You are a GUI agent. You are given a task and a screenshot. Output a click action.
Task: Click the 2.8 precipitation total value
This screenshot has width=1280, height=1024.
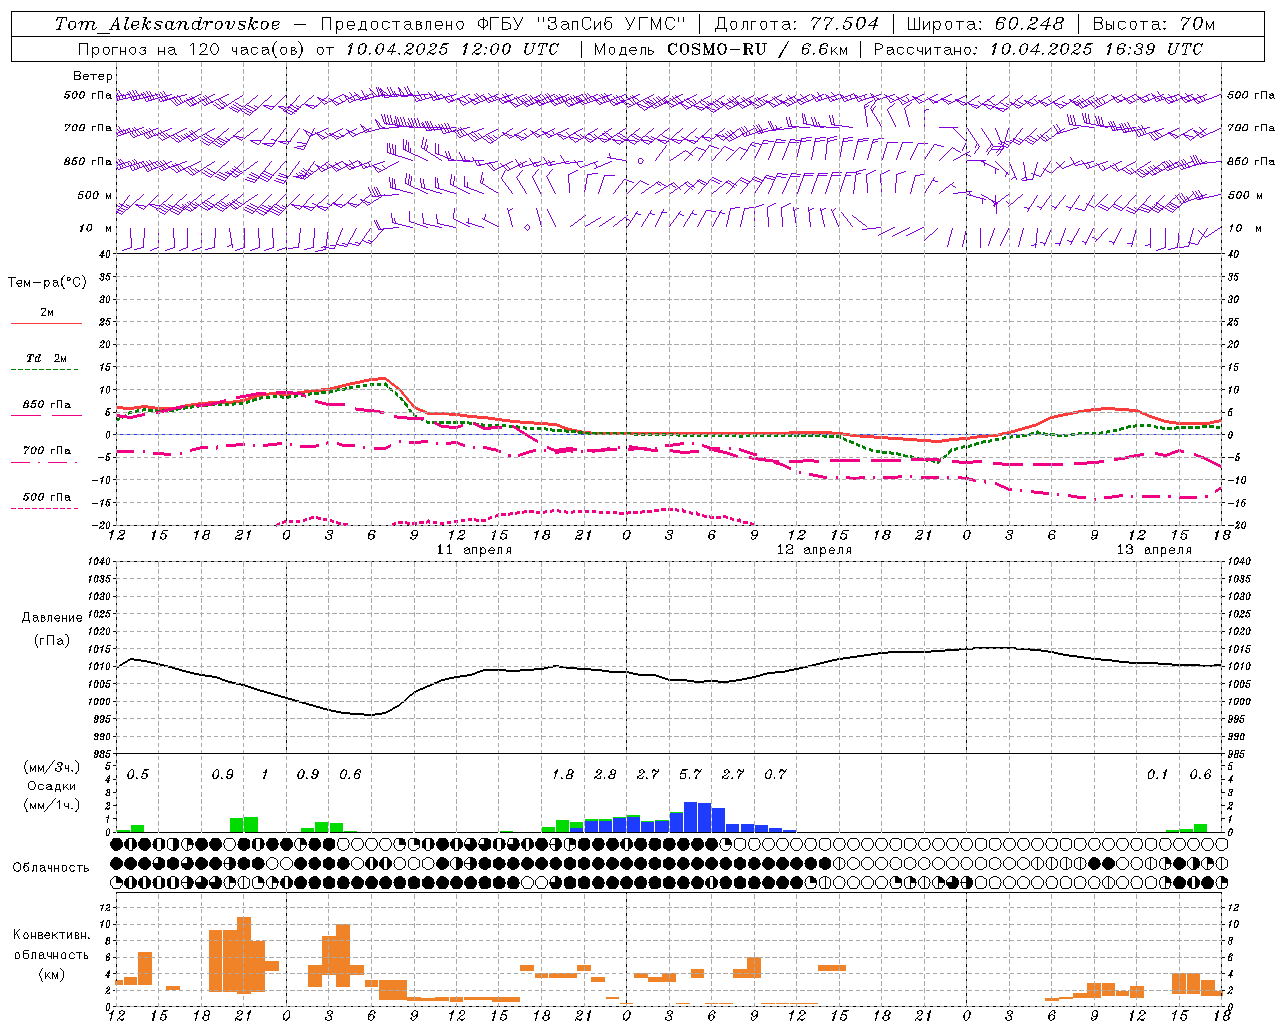pos(605,774)
